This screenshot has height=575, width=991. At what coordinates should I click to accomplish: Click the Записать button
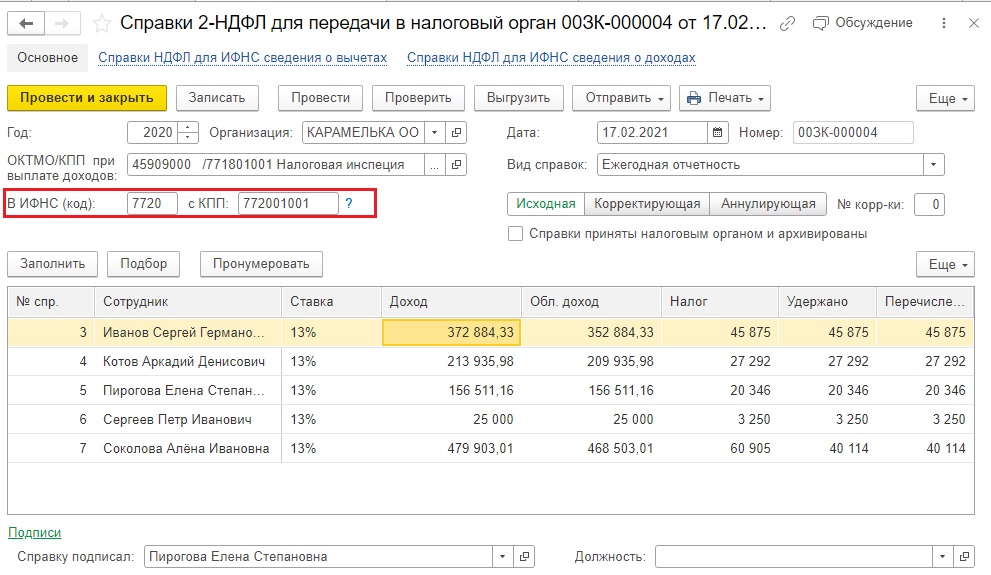pos(217,98)
